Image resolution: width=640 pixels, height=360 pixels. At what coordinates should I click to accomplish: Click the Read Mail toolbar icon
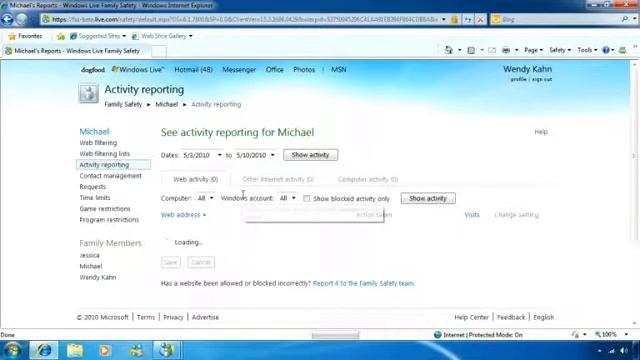492,50
